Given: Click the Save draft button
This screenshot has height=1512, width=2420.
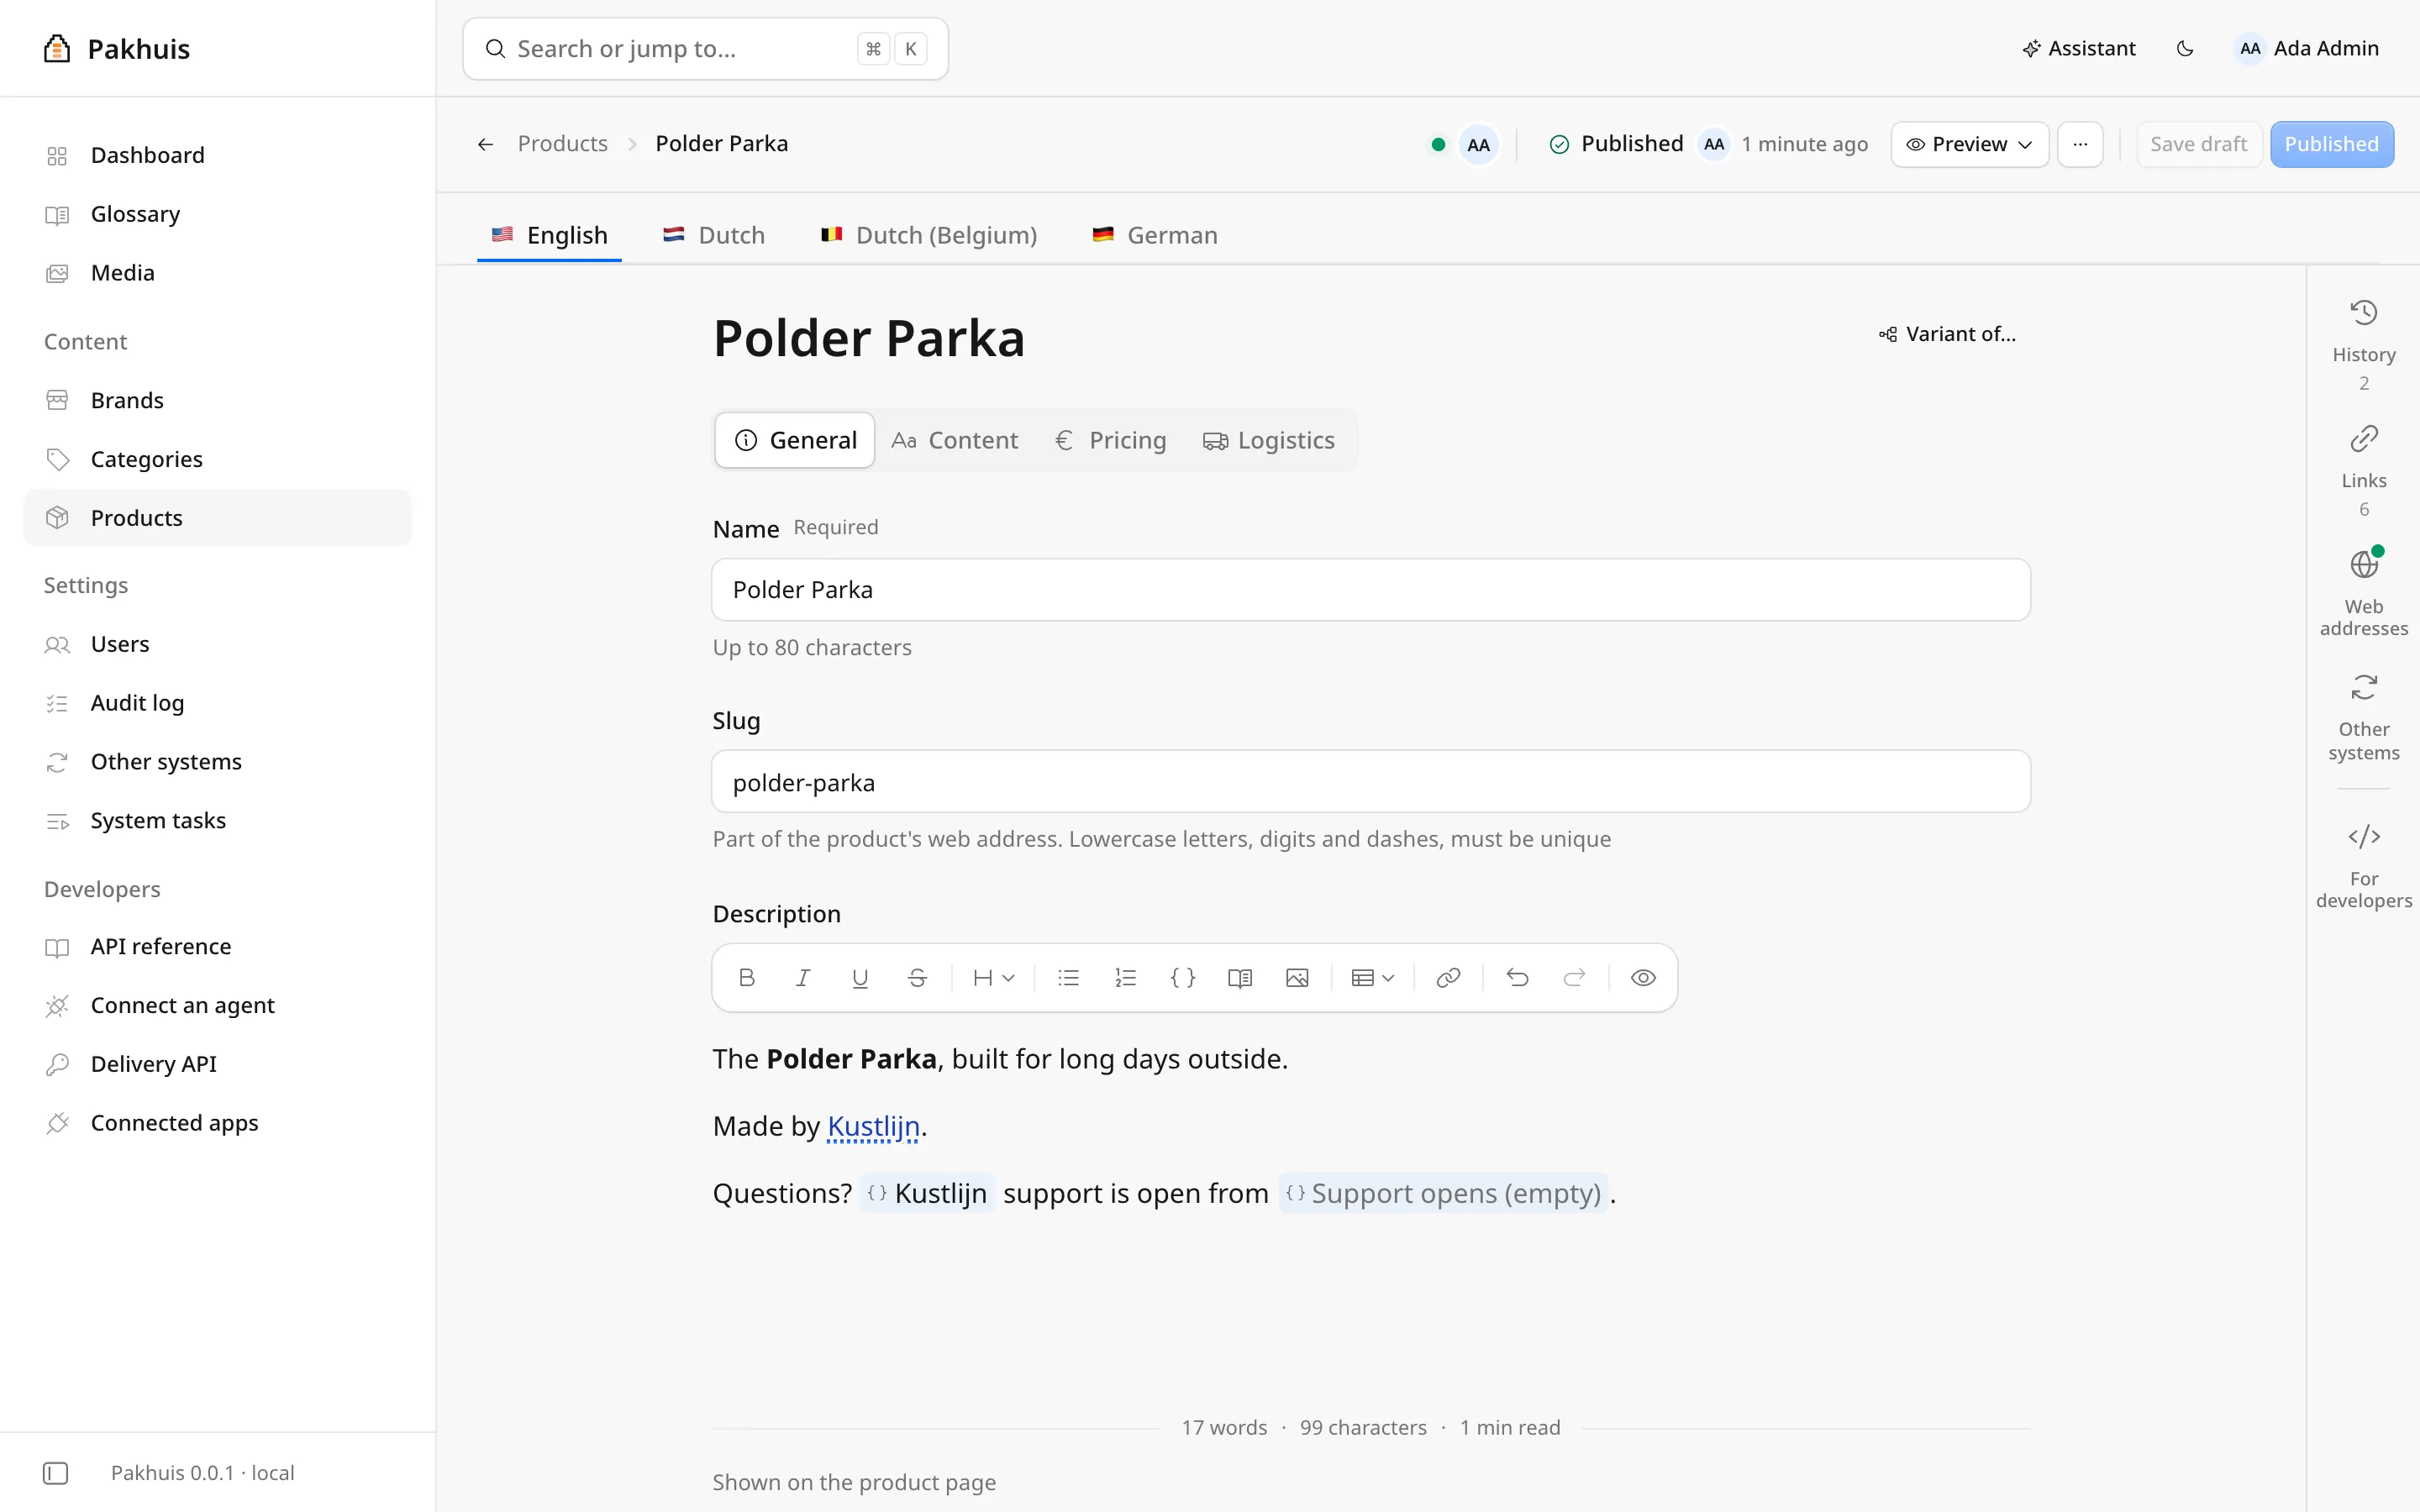Looking at the screenshot, I should tap(2198, 144).
